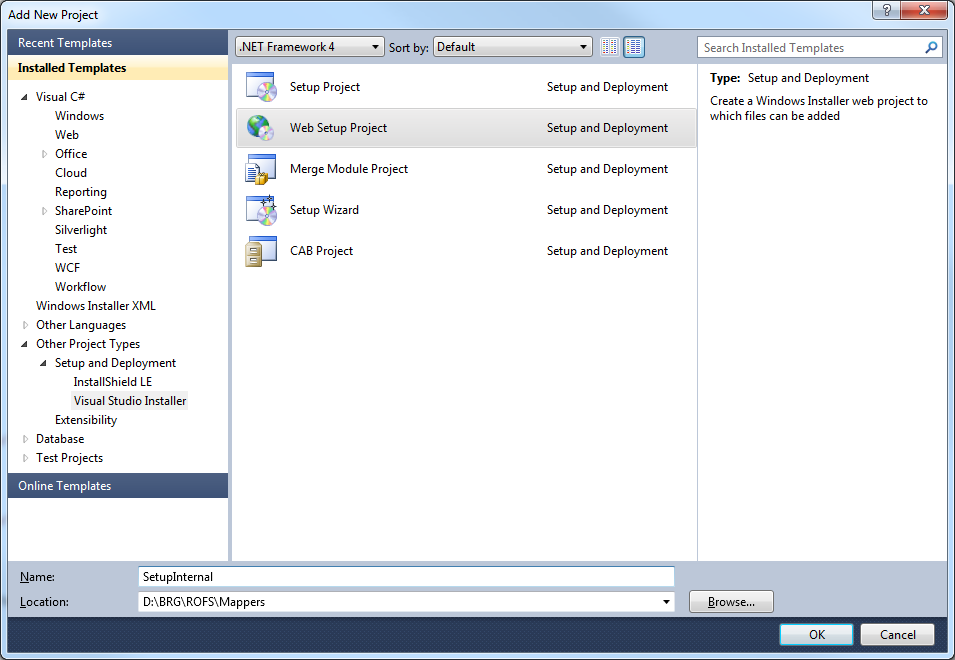
Task: Select the Setup Project template name
Action: pyautogui.click(x=325, y=87)
